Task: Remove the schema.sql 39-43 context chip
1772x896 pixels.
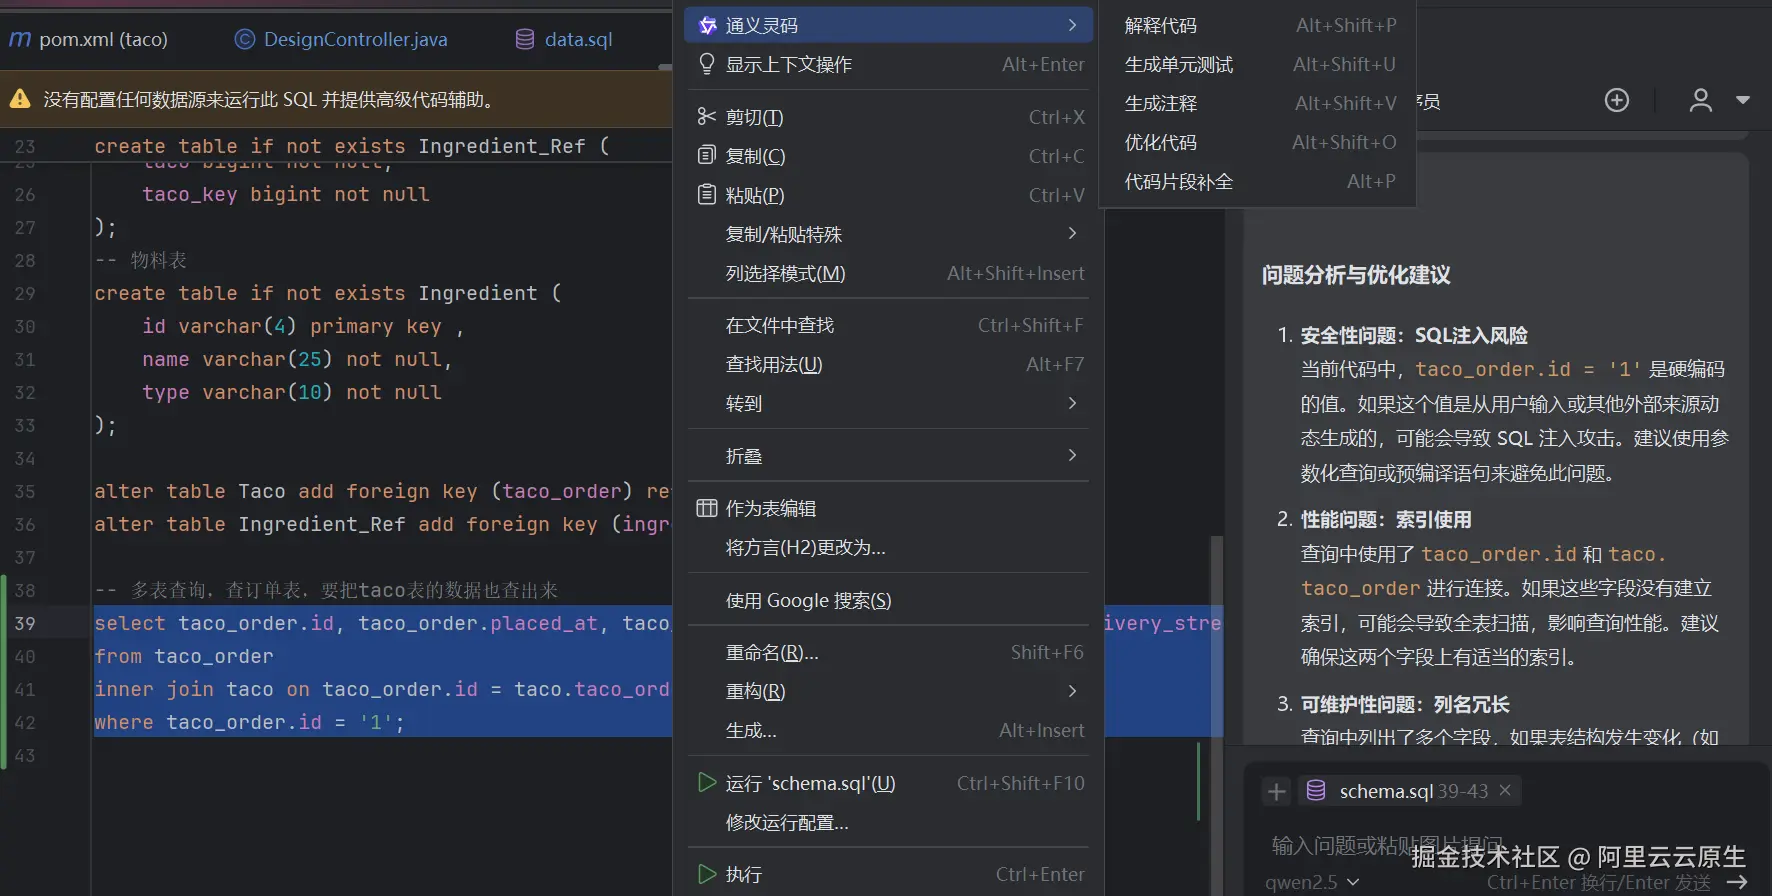Action: pyautogui.click(x=1505, y=790)
